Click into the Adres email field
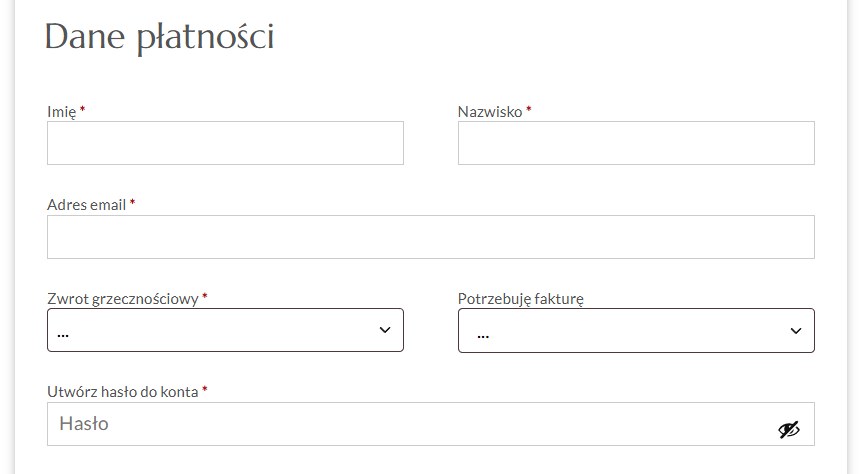Screen dimensions: 862x474 coord(430,237)
